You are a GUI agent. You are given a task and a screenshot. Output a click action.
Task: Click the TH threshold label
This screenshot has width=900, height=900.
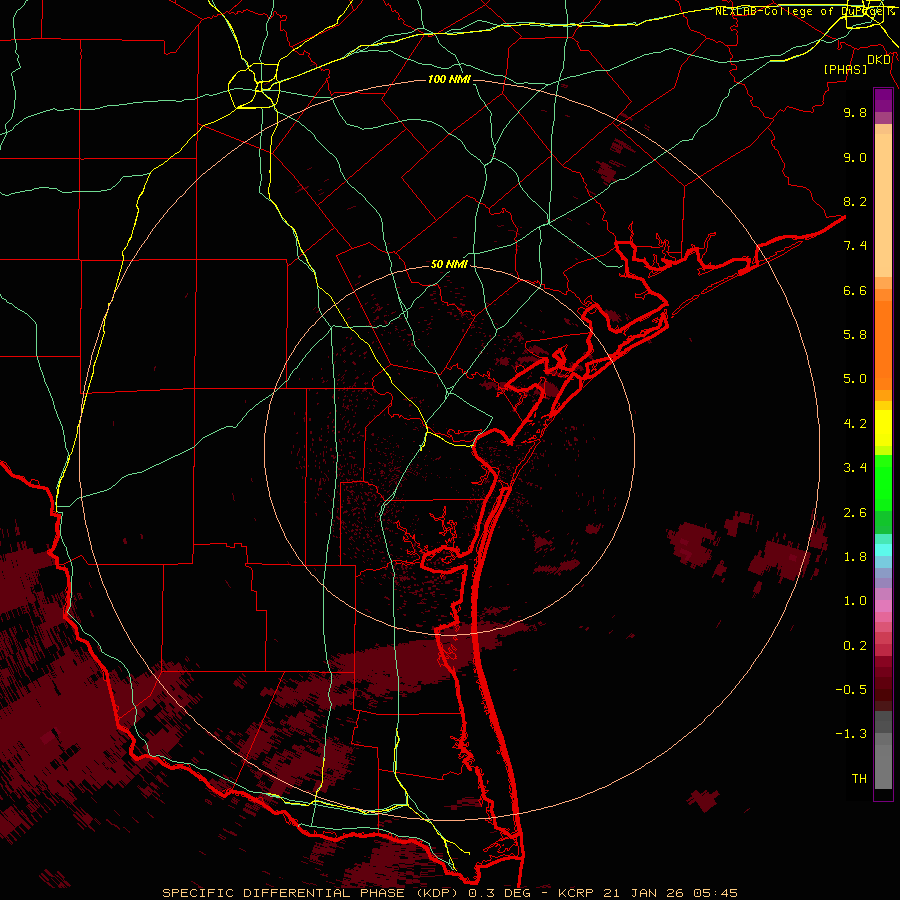[x=859, y=779]
